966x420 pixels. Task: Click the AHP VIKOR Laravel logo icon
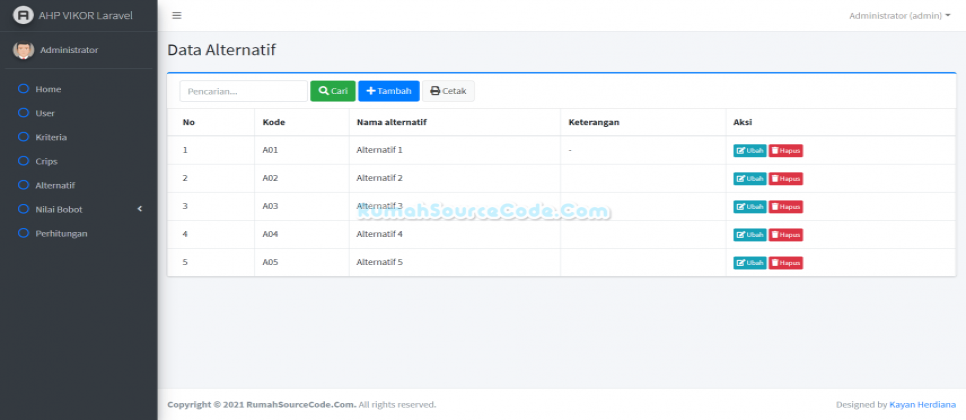[x=22, y=16]
